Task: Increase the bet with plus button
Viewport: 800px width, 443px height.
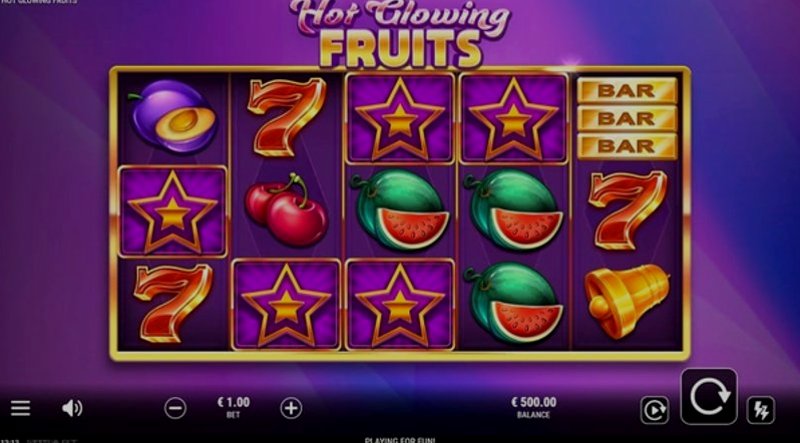Action: tap(291, 408)
